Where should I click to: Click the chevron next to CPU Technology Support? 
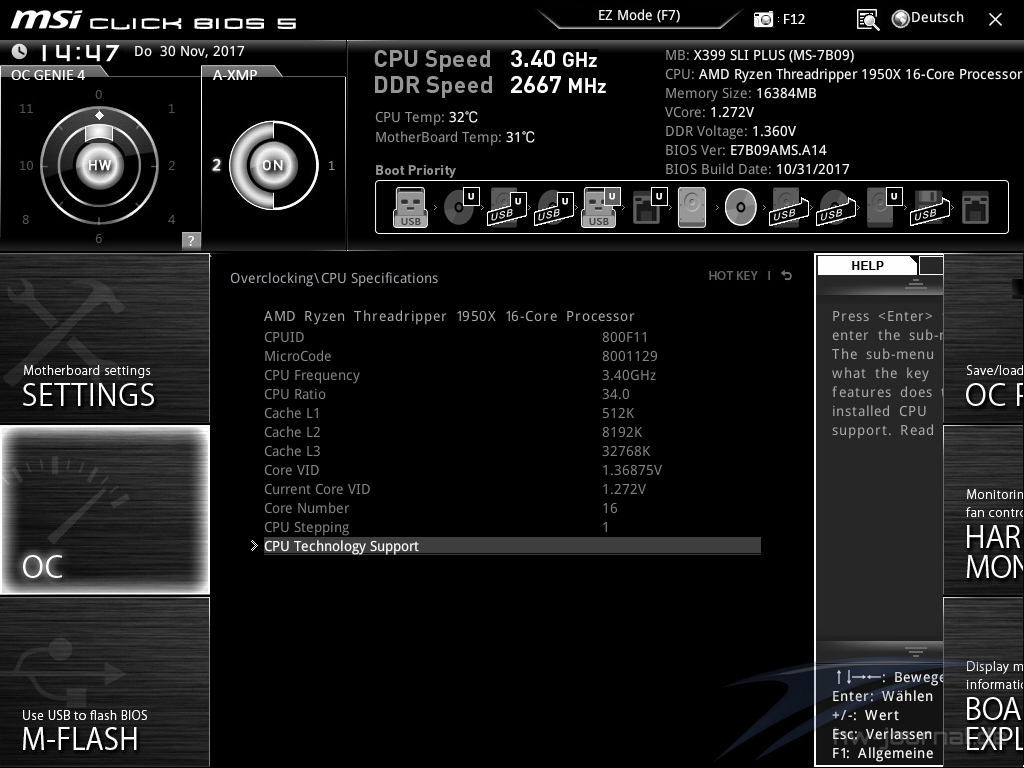click(254, 545)
